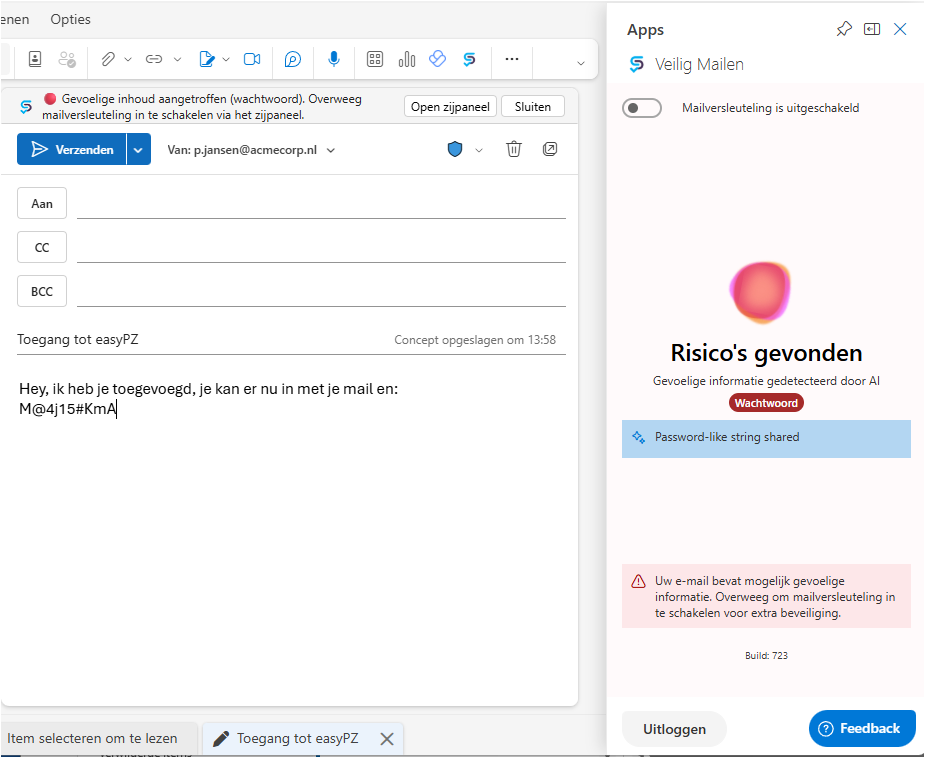Open the apps grid icon in toolbar
This screenshot has width=925, height=758.
click(375, 59)
